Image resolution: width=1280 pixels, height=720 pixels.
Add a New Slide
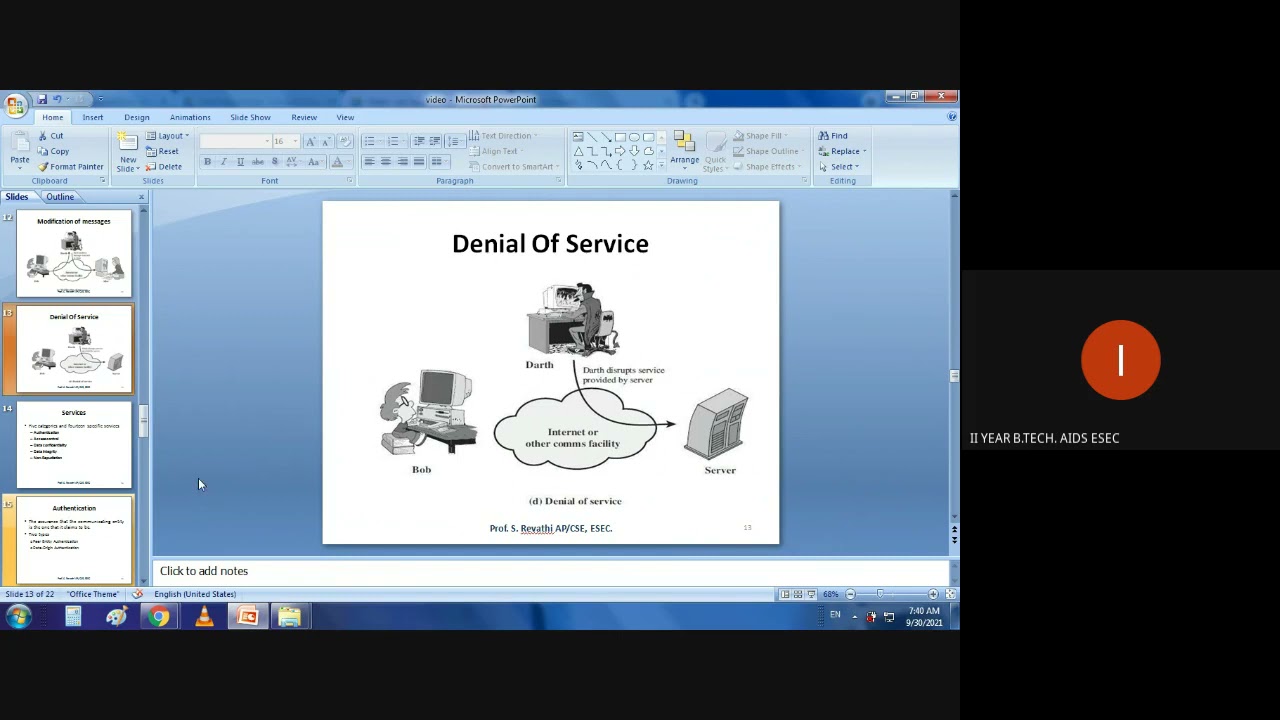point(127,152)
